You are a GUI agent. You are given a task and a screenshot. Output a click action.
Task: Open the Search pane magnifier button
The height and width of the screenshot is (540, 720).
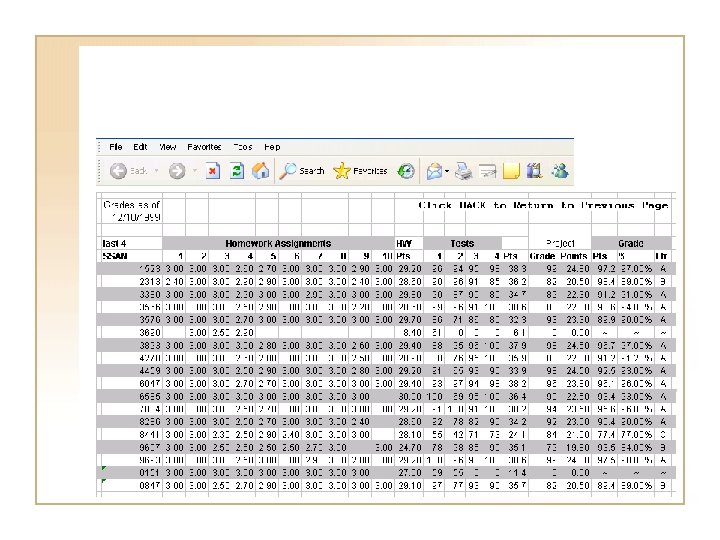coord(302,171)
